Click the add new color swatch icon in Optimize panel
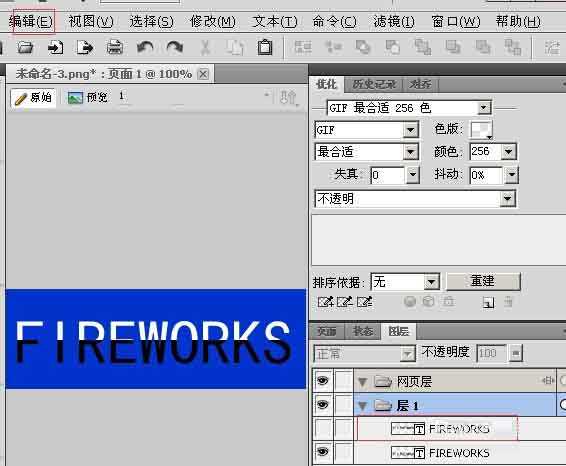 pyautogui.click(x=488, y=302)
